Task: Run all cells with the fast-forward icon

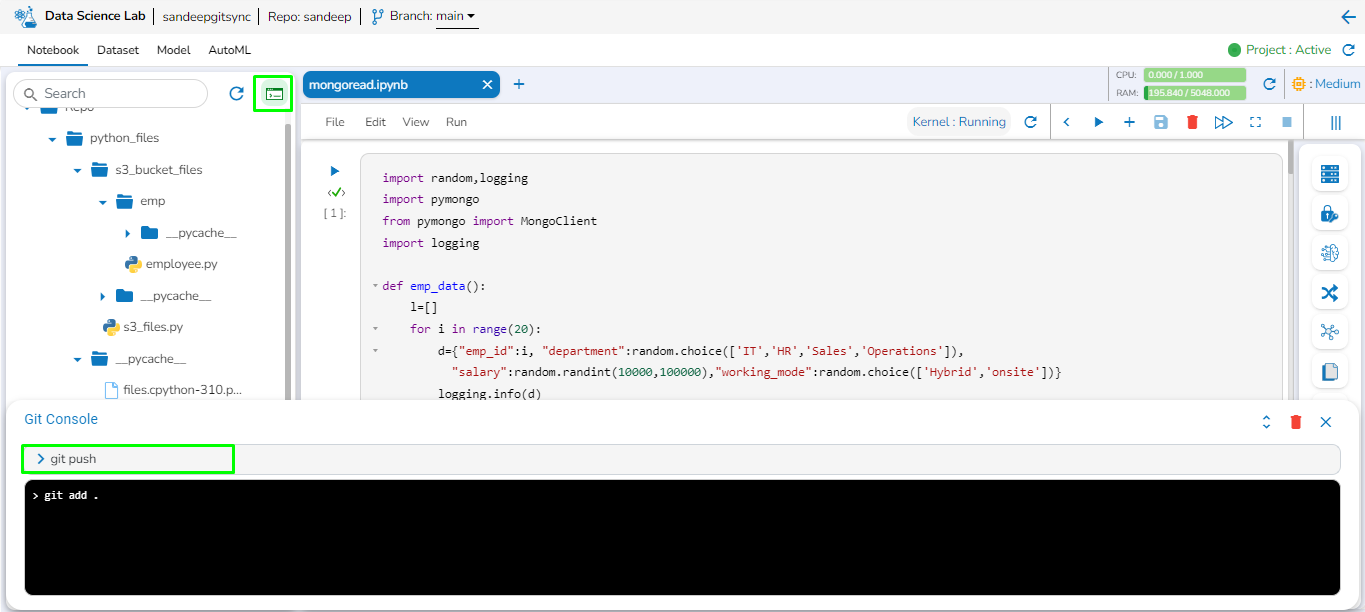Action: [x=1223, y=122]
